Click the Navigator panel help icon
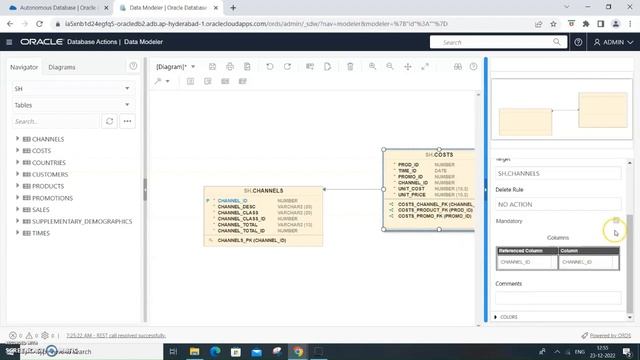Image resolution: width=640 pixels, height=360 pixels. (133, 66)
